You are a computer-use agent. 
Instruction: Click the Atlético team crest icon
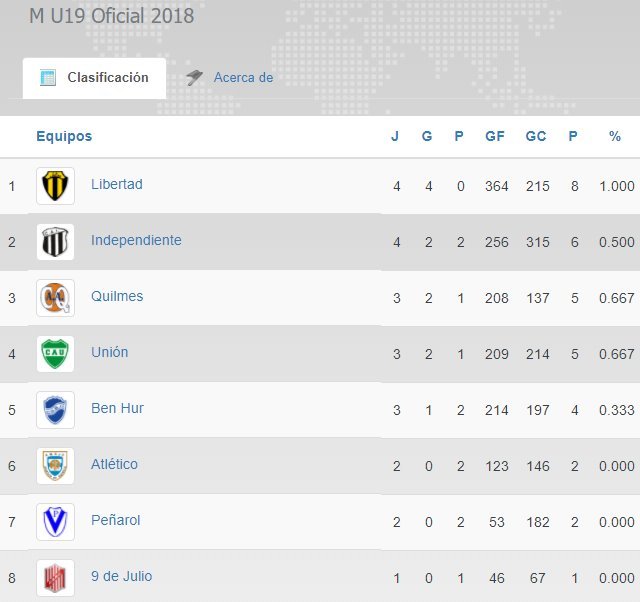(55, 466)
